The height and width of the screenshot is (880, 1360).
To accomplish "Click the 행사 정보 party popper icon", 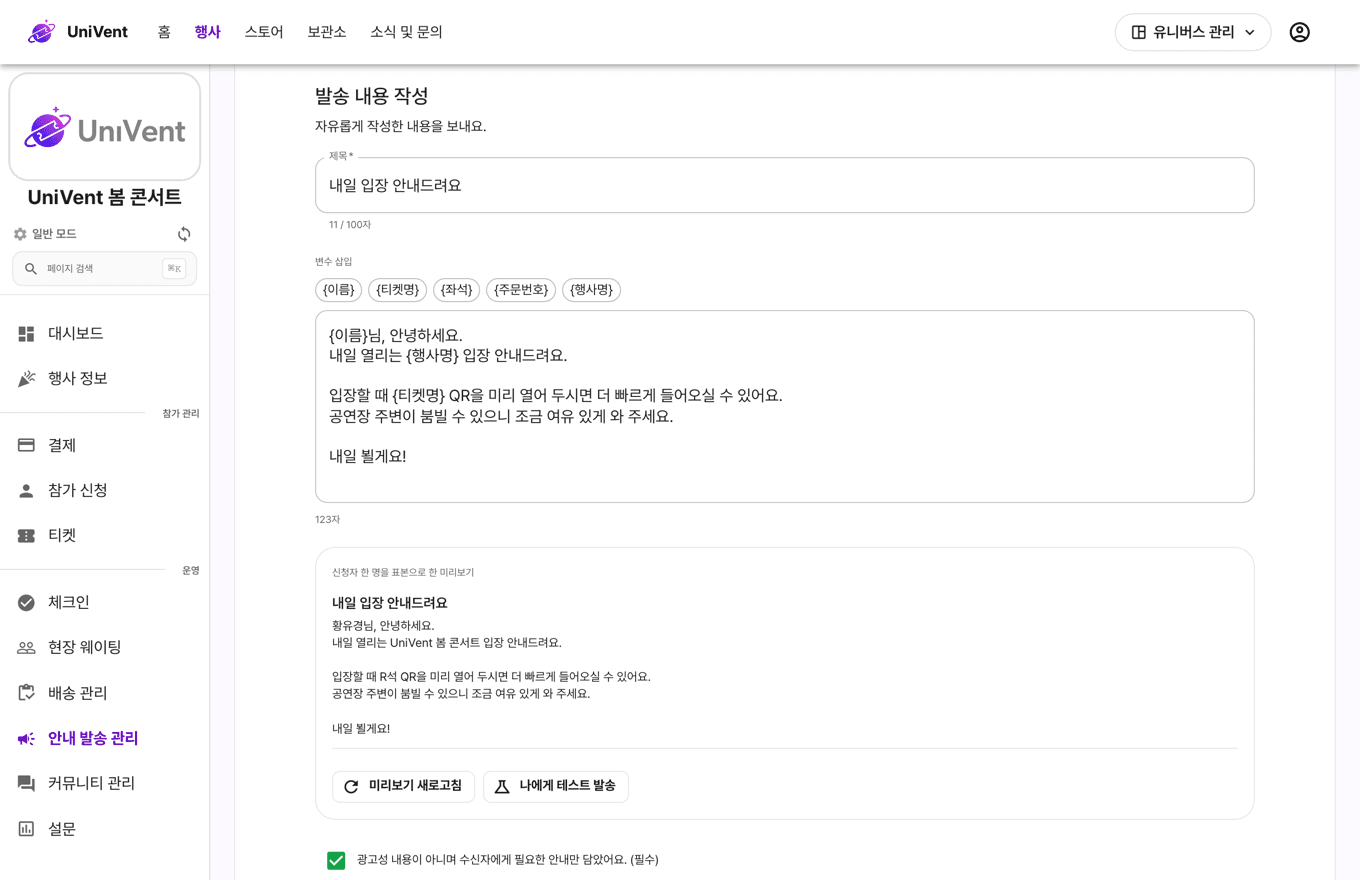I will [27, 379].
